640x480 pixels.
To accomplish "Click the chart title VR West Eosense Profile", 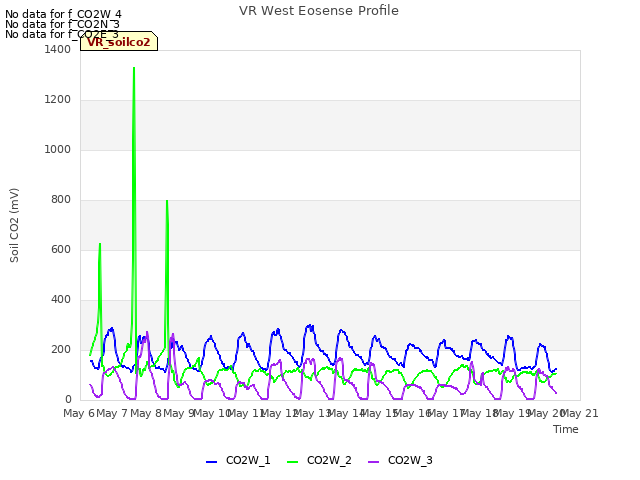I will [319, 11].
